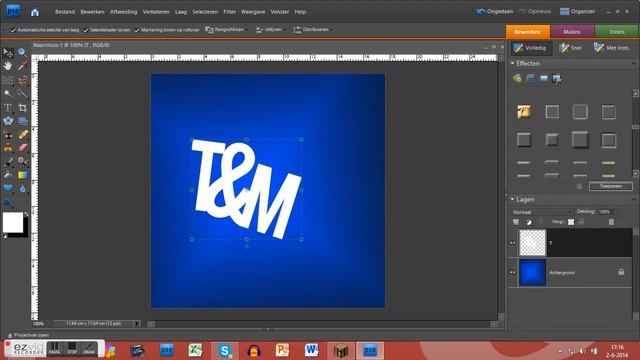Collapse the Effecten panel
Image resolution: width=640 pixels, height=360 pixels.
coord(513,64)
